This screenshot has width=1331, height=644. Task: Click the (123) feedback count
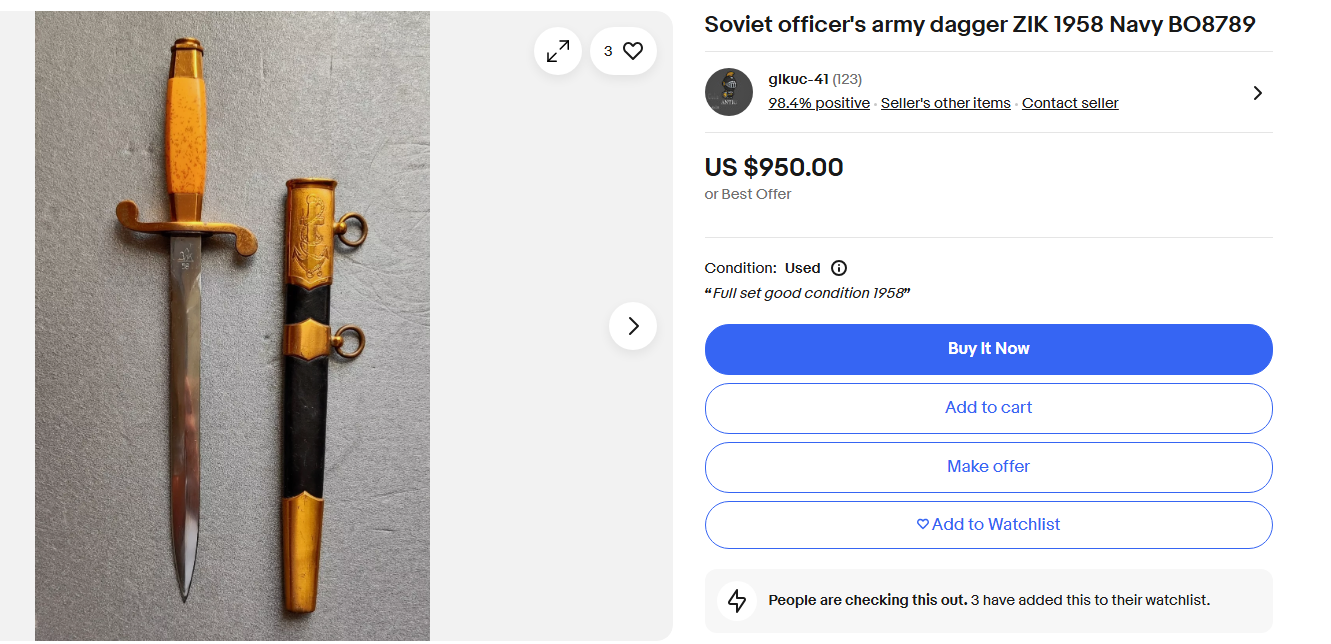click(847, 79)
